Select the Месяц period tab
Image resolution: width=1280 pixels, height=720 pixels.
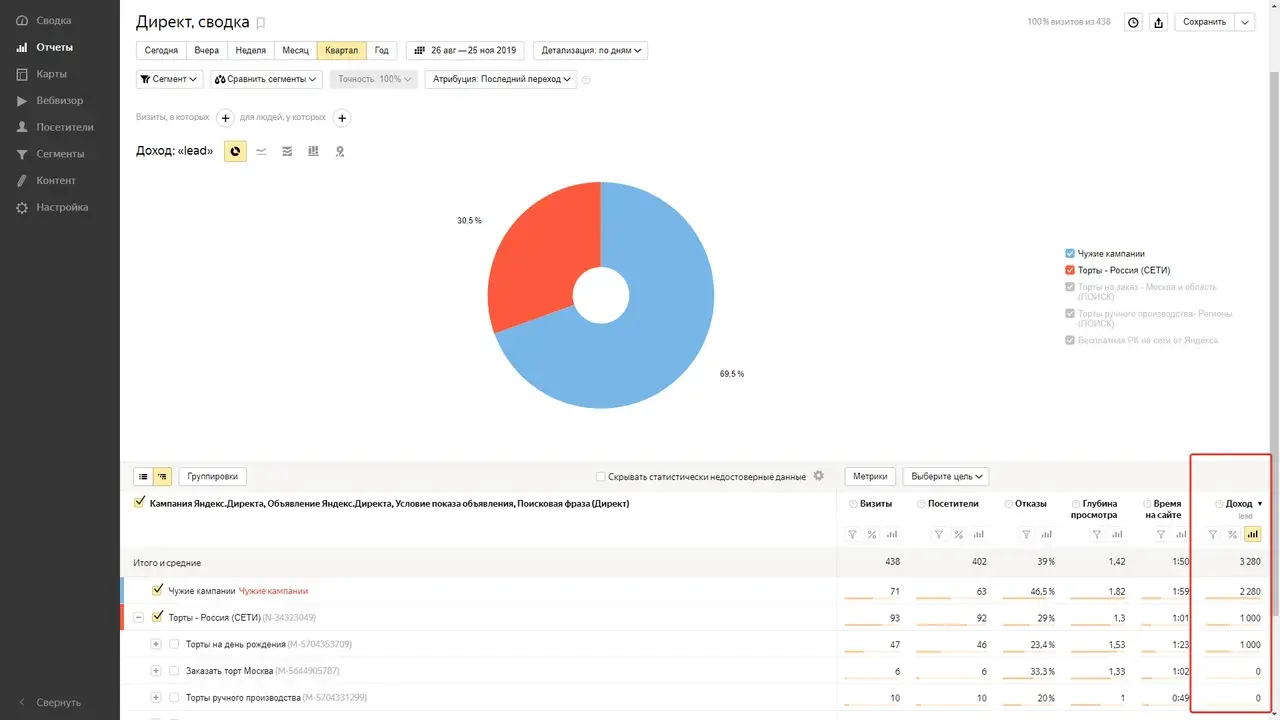pos(295,50)
